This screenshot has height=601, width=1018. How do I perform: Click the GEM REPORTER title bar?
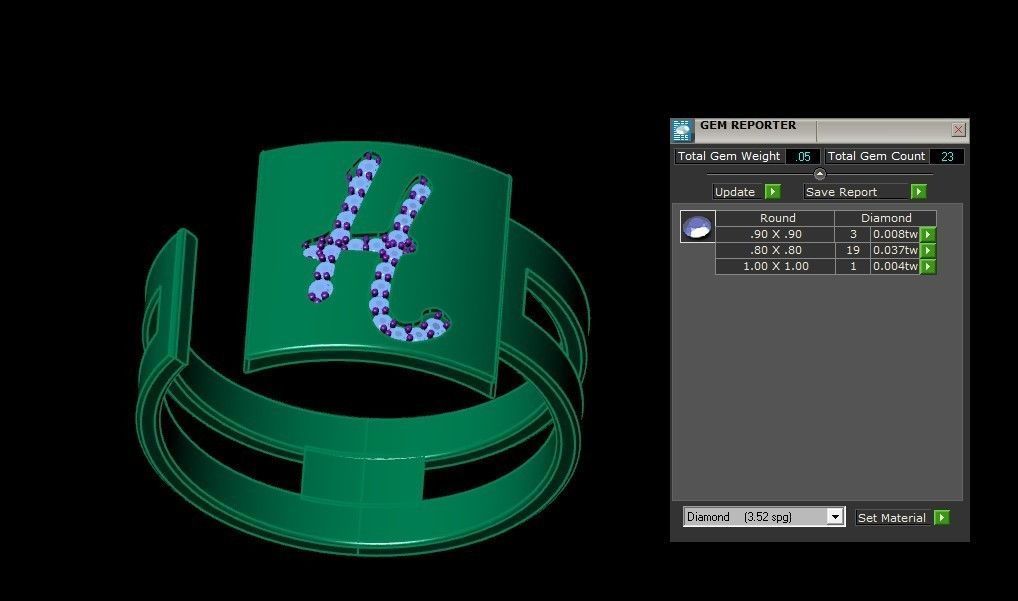[819, 130]
